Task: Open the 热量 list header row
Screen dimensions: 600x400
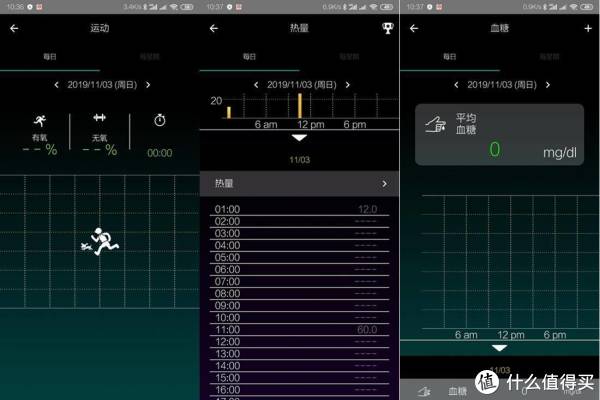Action: (x=299, y=184)
